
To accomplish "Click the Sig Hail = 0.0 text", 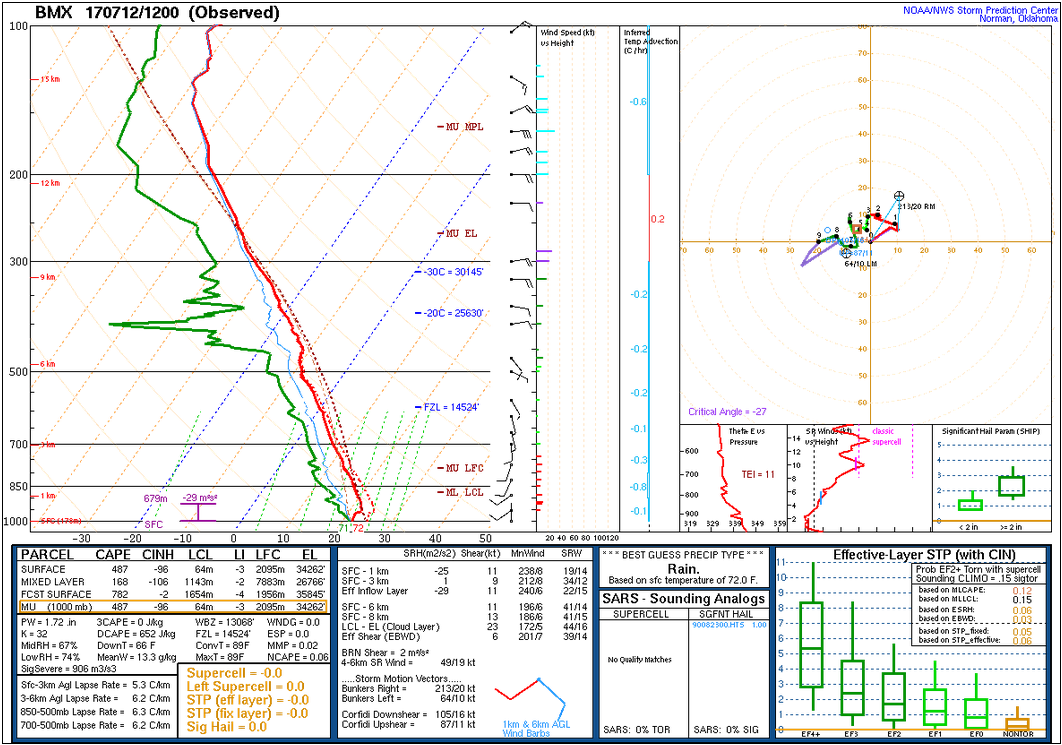I will click(228, 727).
